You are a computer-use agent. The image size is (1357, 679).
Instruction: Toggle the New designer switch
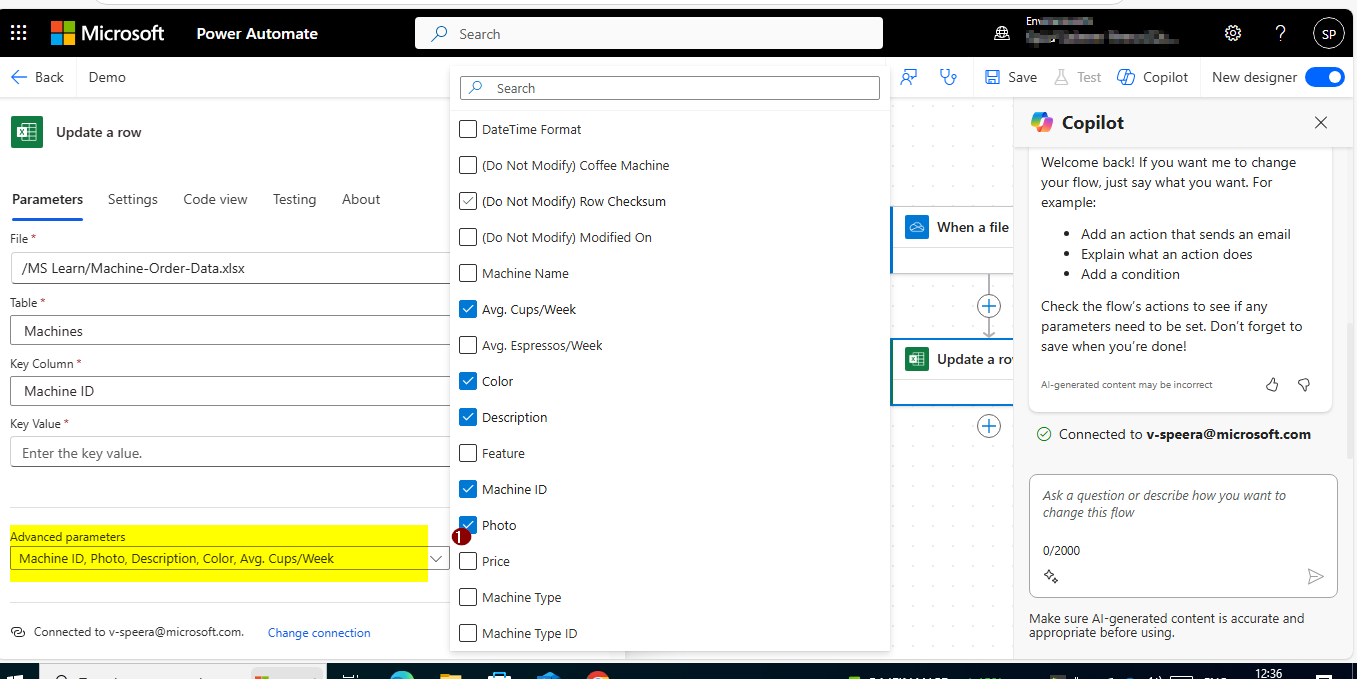(x=1325, y=77)
